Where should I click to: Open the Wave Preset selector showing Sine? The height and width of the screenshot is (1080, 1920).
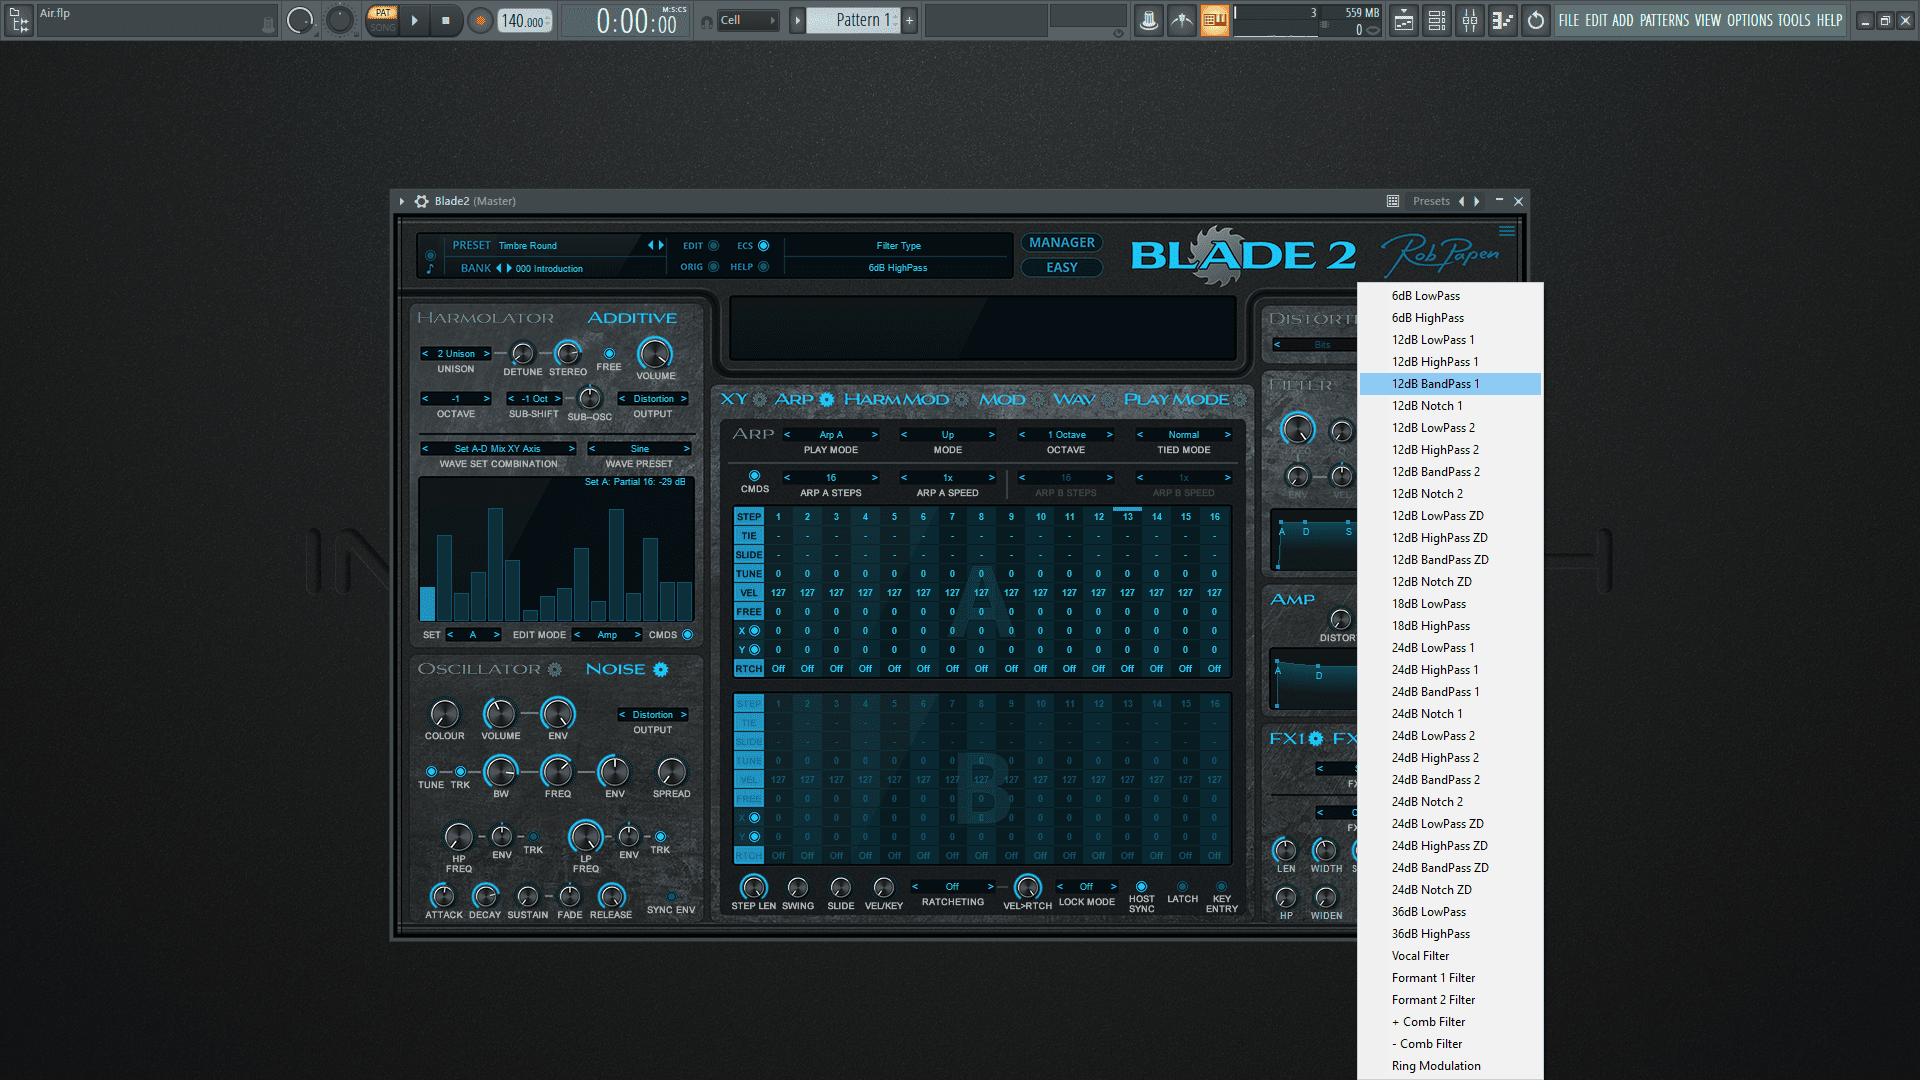tap(639, 449)
